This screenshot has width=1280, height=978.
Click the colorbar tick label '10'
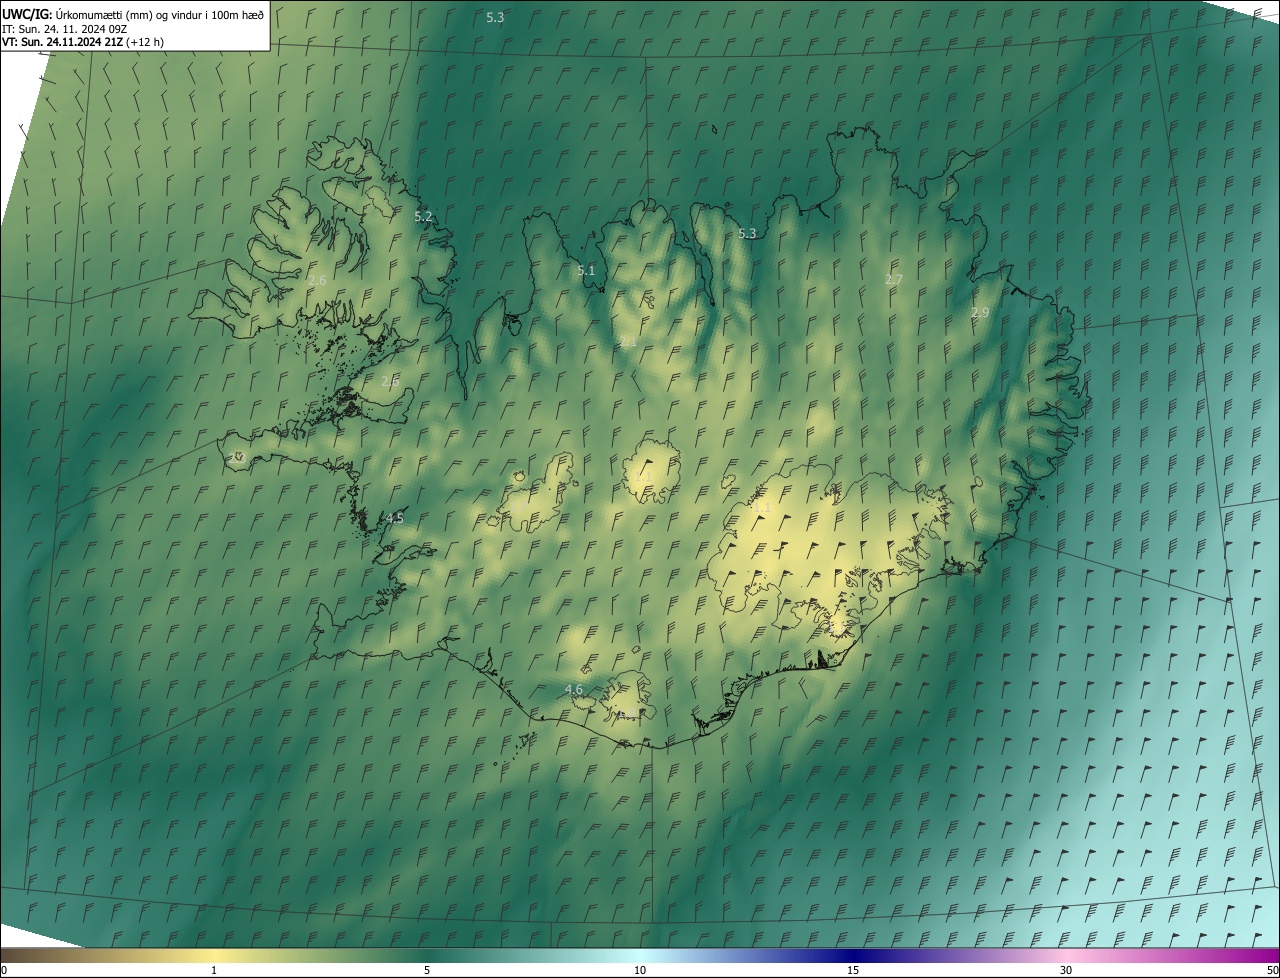point(640,970)
